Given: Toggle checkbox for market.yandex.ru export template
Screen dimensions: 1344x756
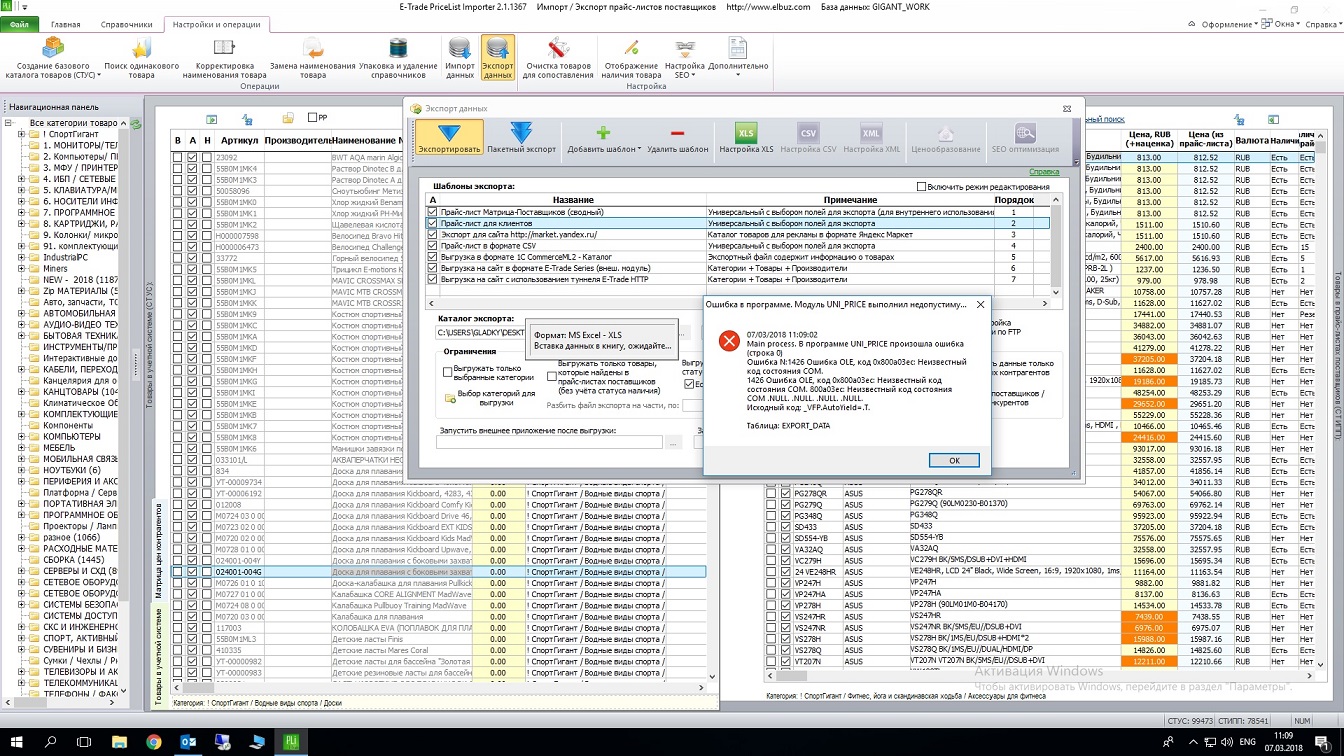Looking at the screenshot, I should [x=433, y=234].
